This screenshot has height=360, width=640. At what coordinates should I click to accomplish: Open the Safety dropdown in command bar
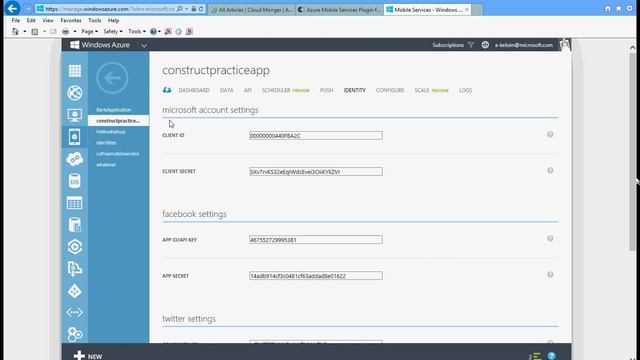point(113,31)
